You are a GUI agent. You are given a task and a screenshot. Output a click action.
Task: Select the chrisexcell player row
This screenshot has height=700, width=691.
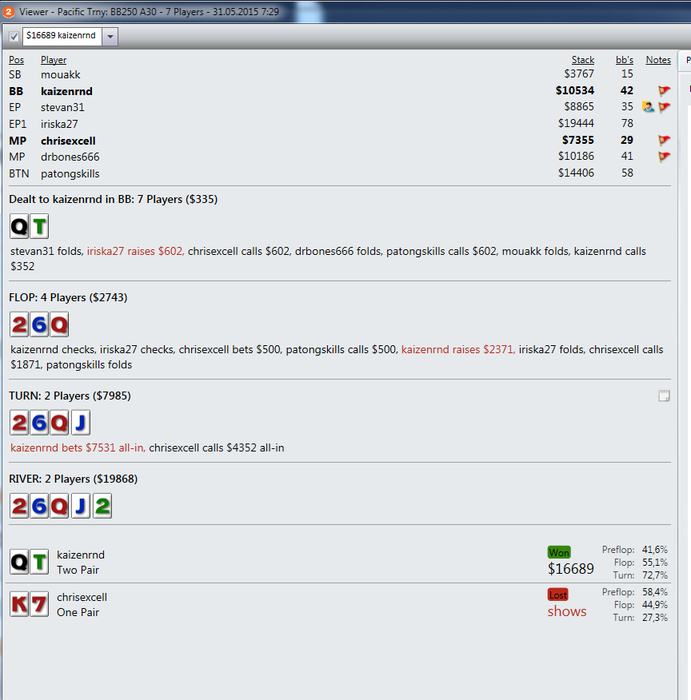click(340, 141)
